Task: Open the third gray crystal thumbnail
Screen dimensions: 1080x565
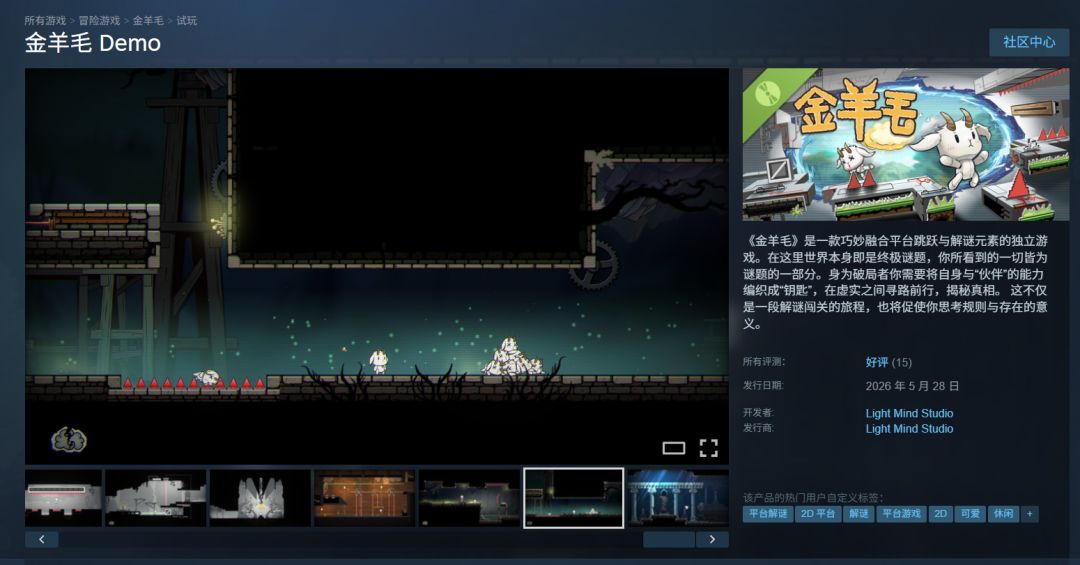Action: pos(260,498)
